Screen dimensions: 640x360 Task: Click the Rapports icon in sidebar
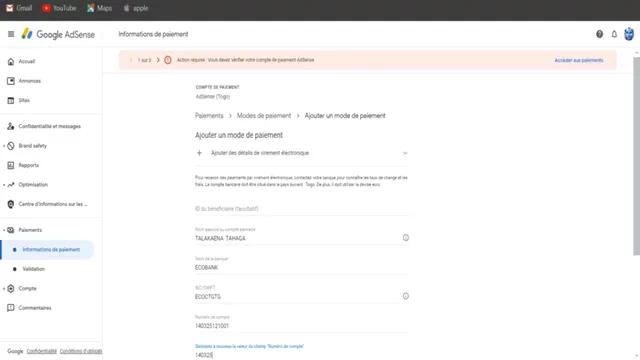11,165
